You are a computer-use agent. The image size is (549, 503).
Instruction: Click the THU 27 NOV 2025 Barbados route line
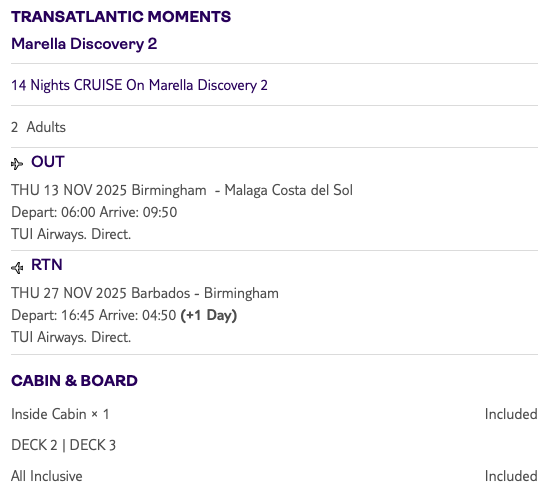tap(145, 293)
